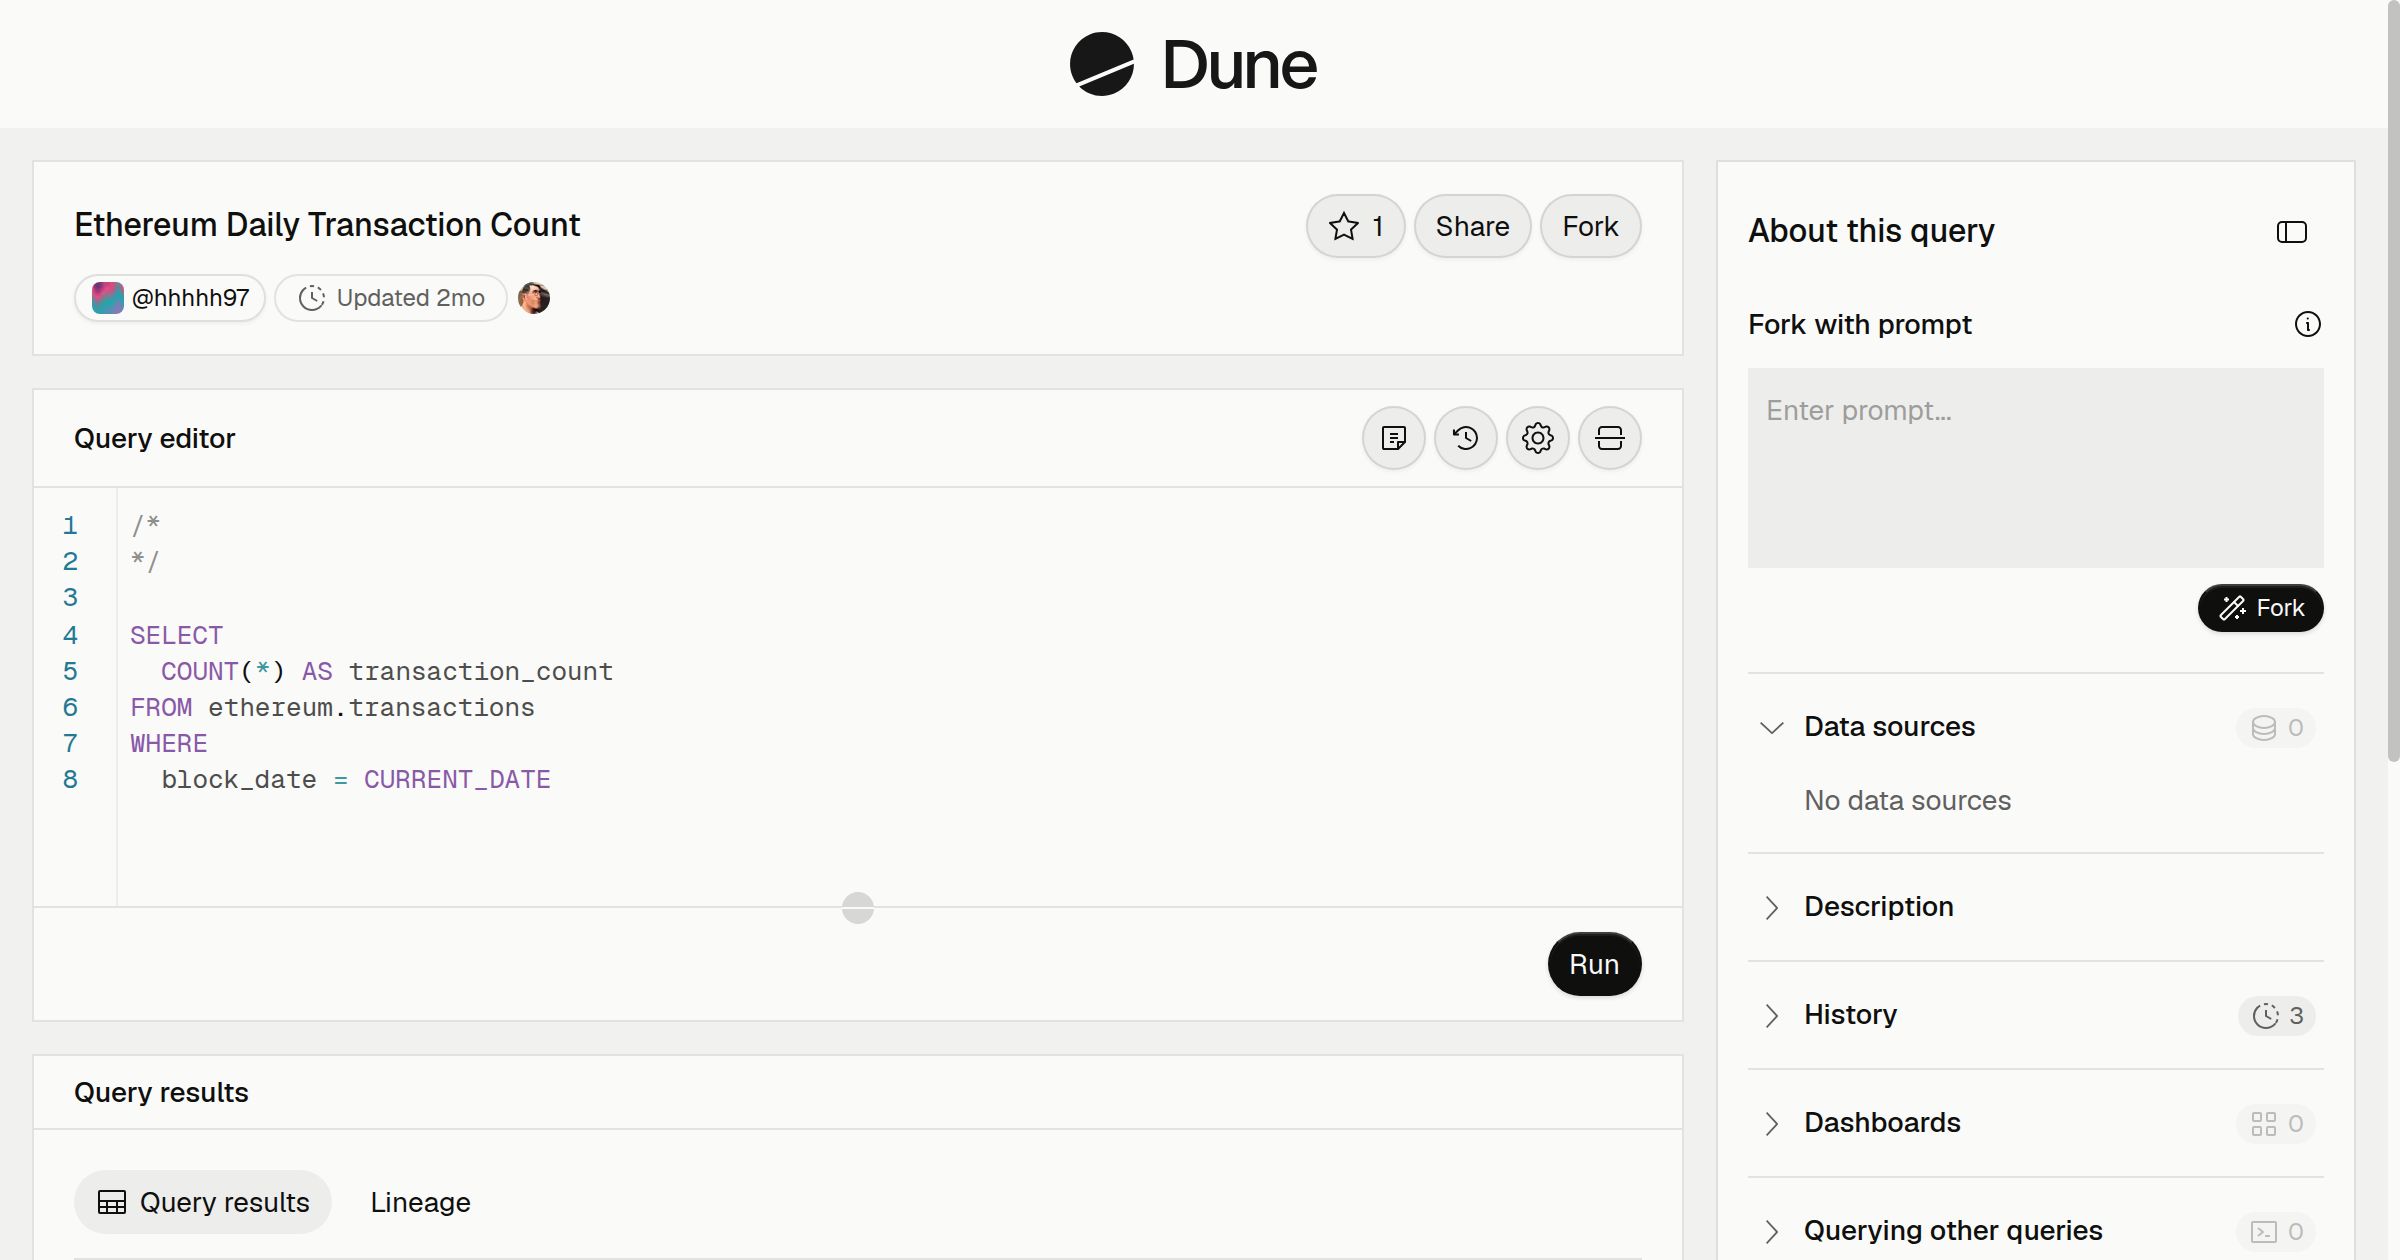The image size is (2400, 1260).
Task: Click the No data sources text
Action: 1907,800
